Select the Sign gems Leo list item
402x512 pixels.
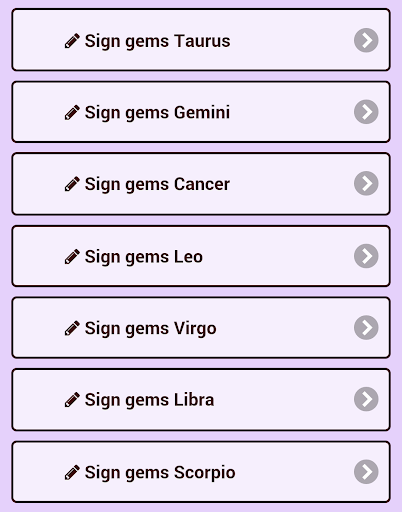201,256
